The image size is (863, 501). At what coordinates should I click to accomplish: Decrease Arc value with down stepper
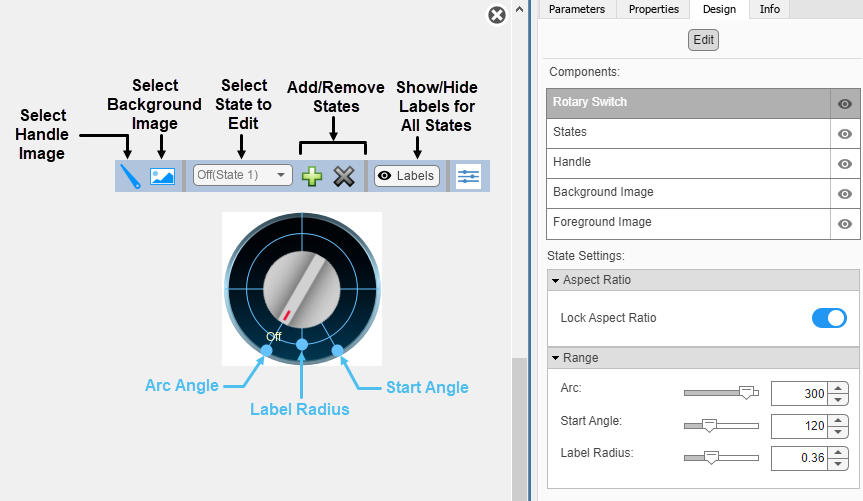click(838, 400)
